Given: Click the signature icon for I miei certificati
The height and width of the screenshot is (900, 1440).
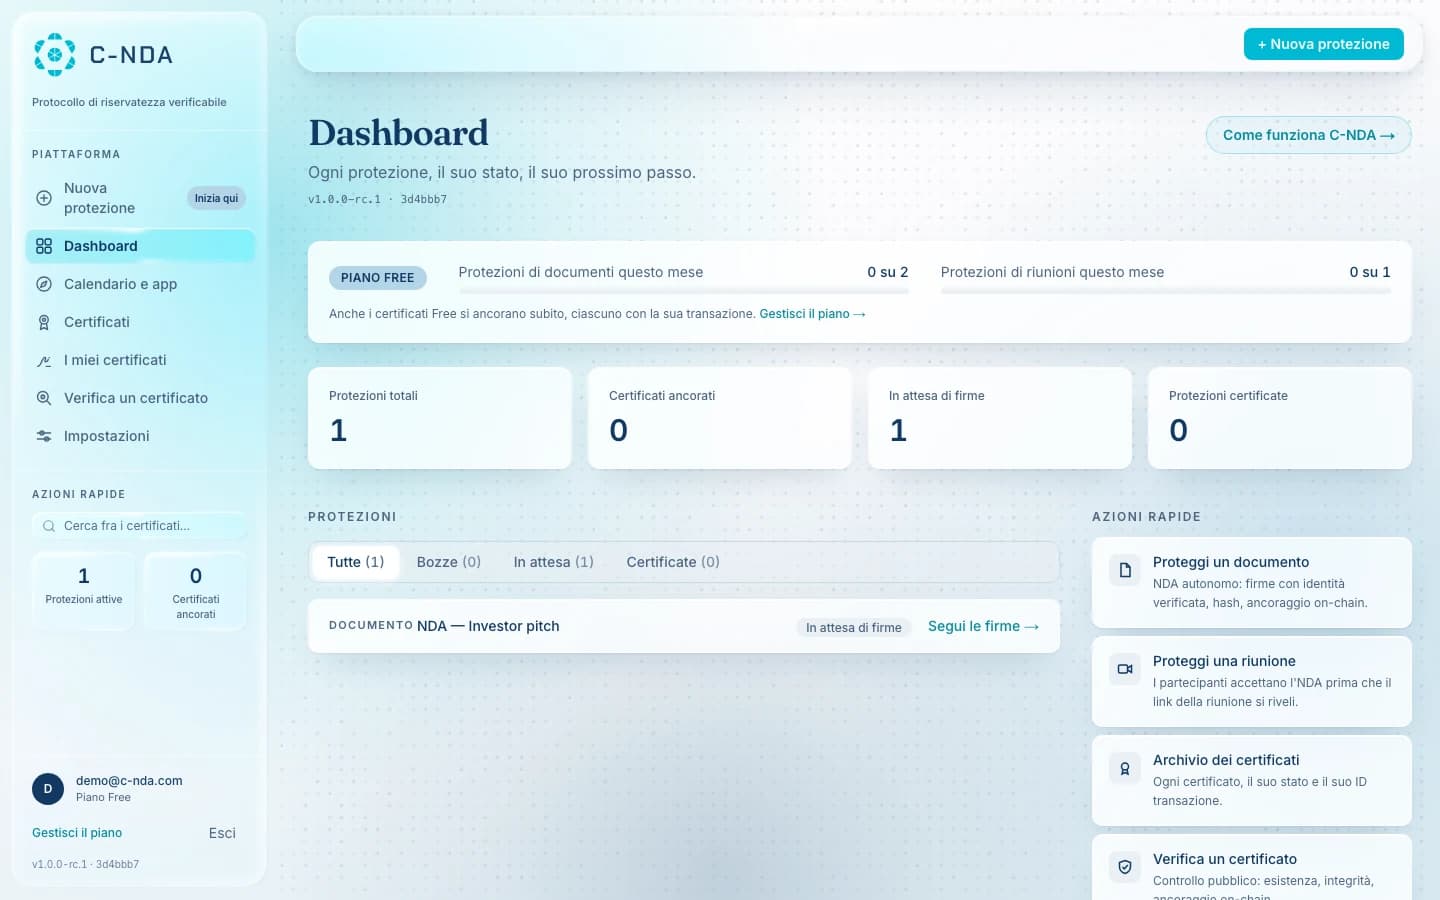Looking at the screenshot, I should tap(44, 360).
